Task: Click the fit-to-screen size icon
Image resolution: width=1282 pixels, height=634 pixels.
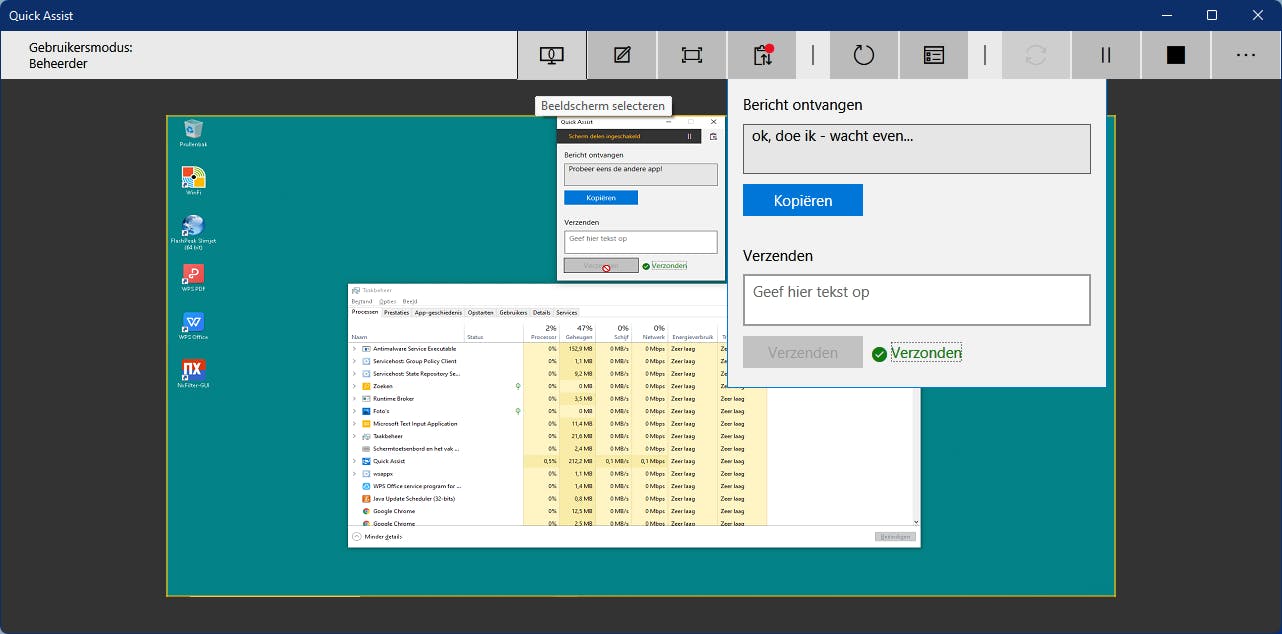Action: [x=692, y=55]
